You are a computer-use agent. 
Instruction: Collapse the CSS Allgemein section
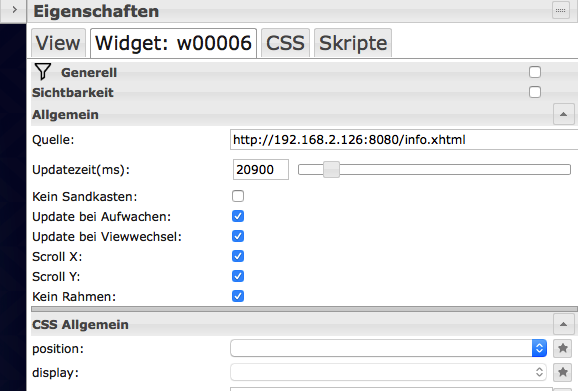point(563,324)
